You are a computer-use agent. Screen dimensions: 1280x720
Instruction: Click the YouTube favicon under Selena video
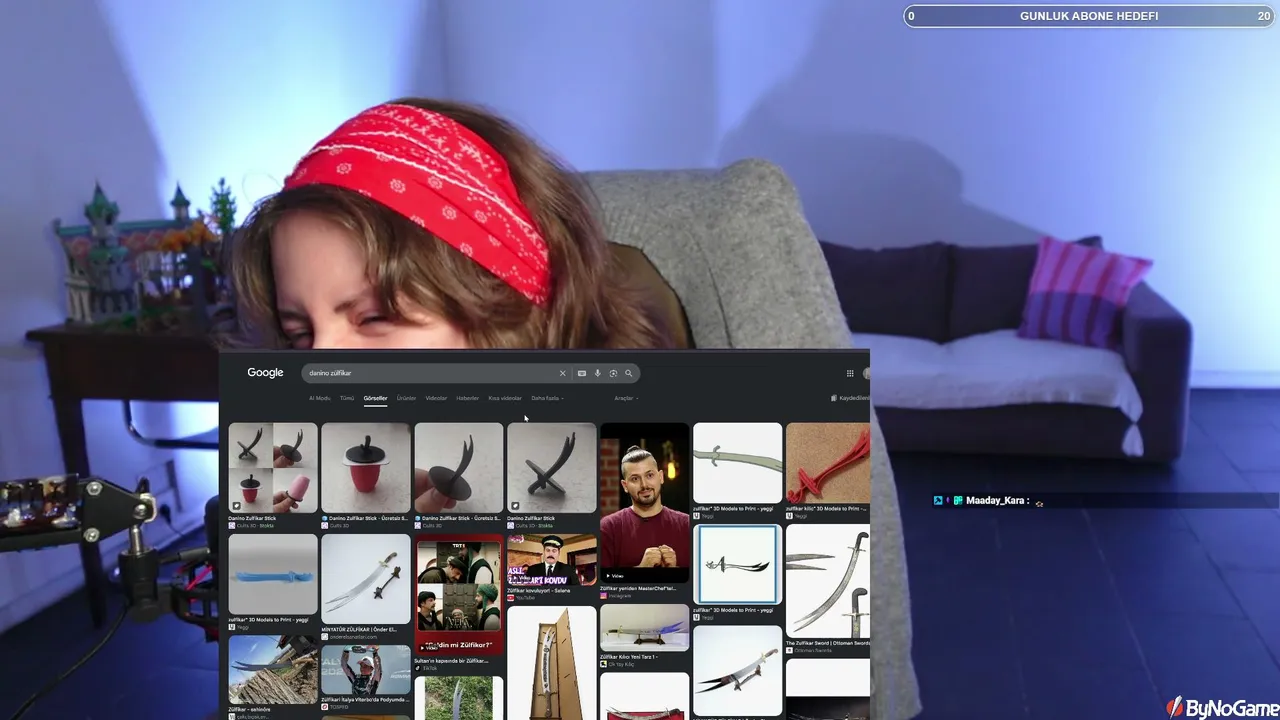tap(510, 597)
